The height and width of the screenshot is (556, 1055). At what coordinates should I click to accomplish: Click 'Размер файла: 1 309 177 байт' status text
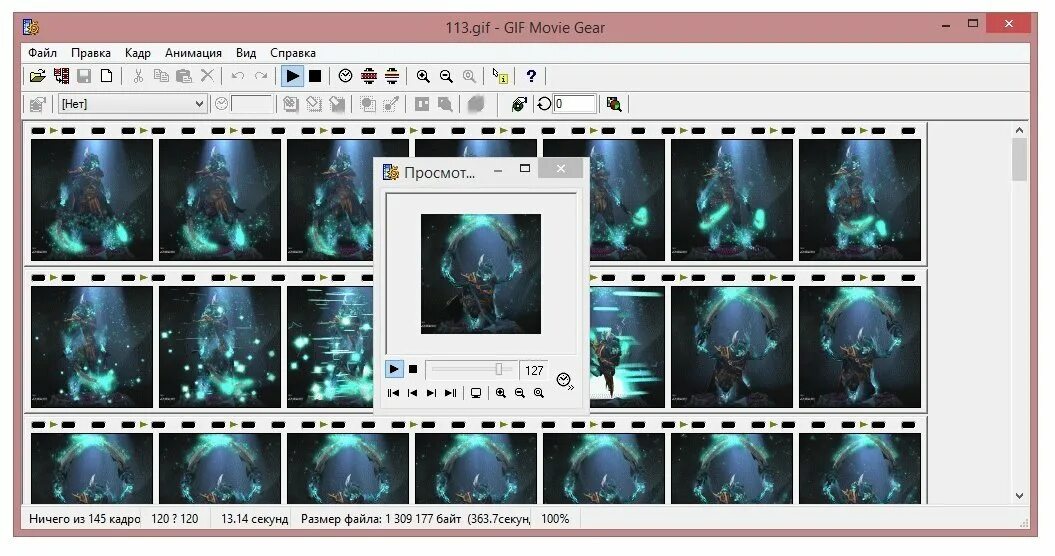click(381, 519)
